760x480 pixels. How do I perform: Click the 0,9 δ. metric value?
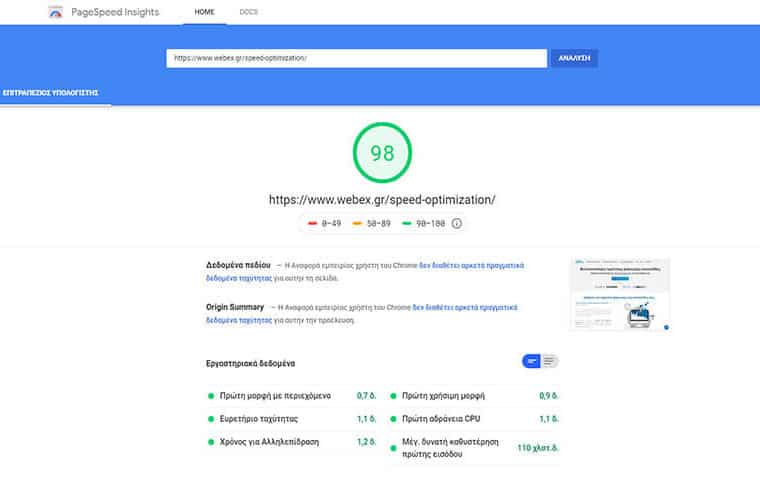[549, 396]
